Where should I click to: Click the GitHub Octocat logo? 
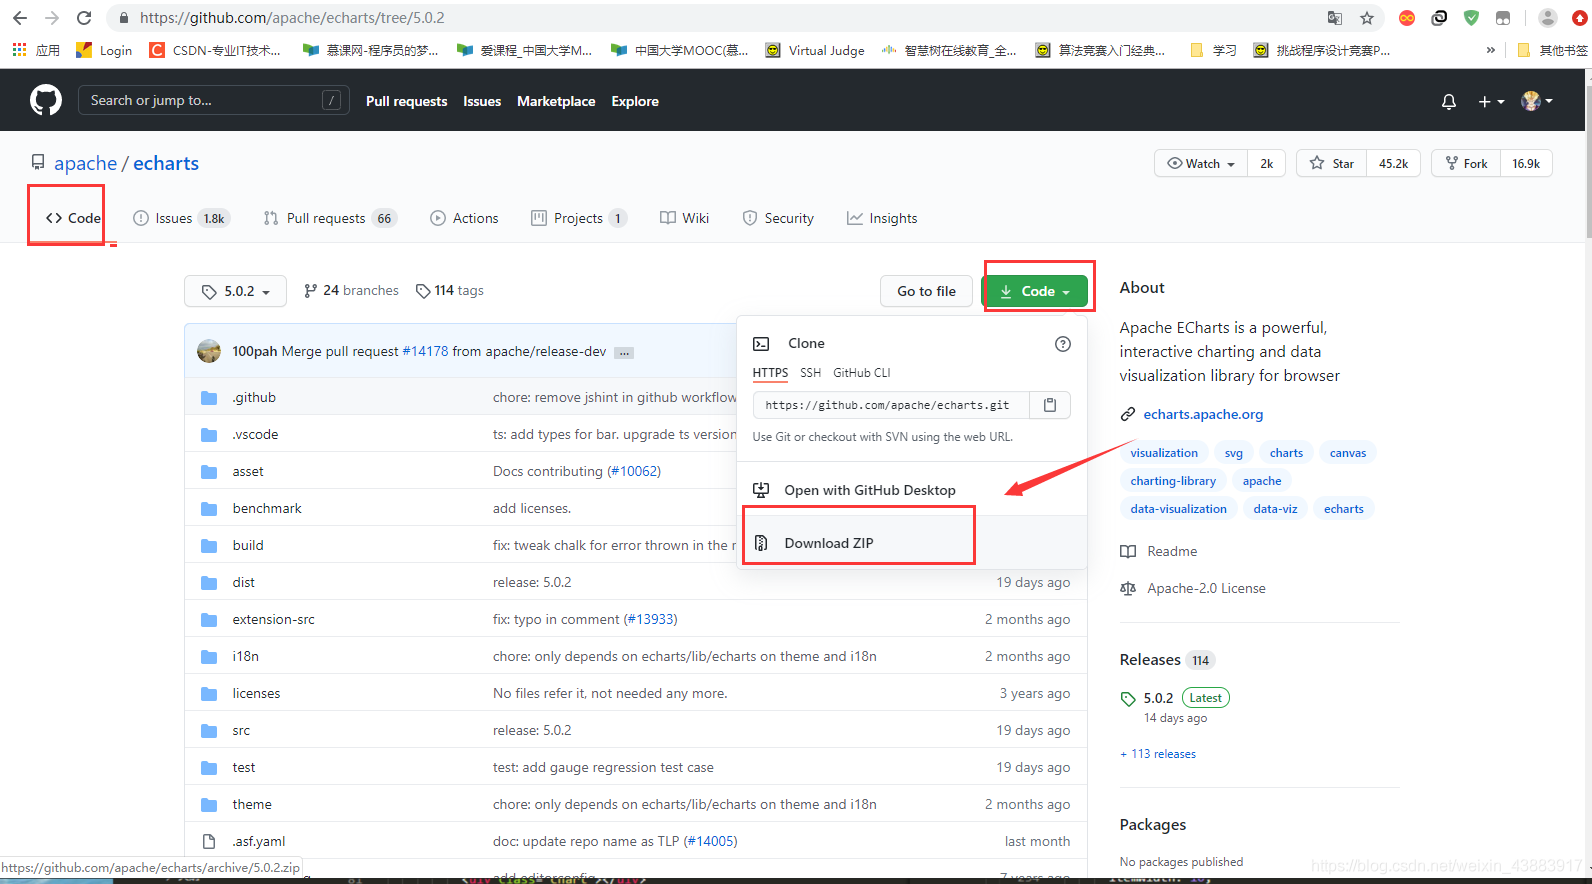click(46, 100)
